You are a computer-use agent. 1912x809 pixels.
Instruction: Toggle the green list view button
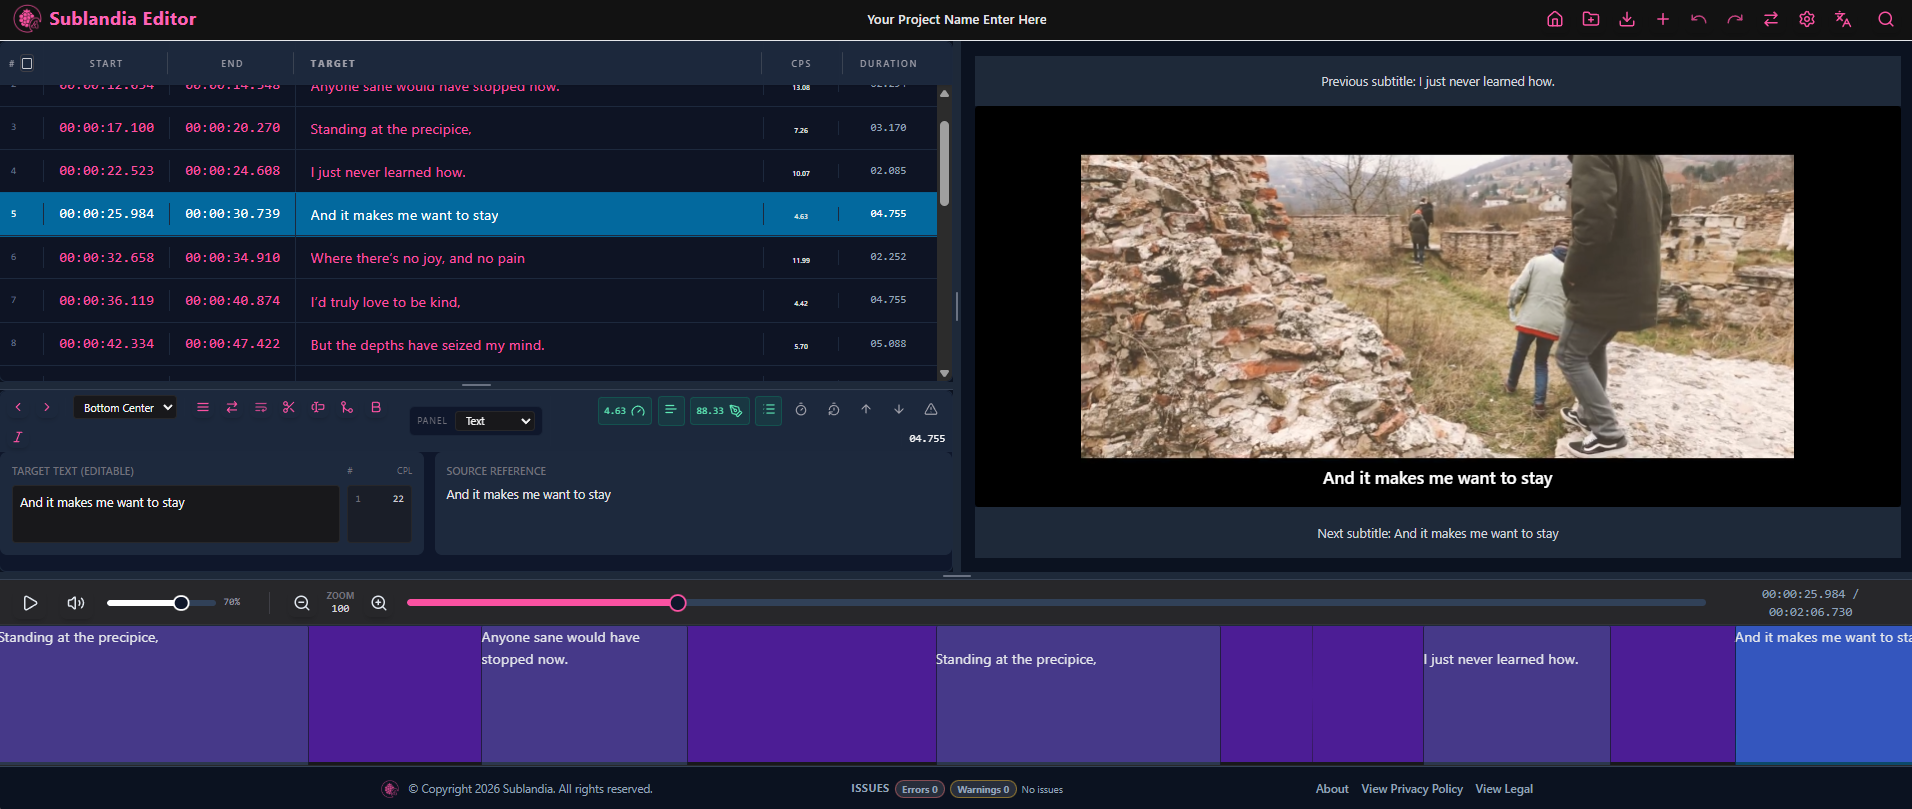[x=769, y=410]
